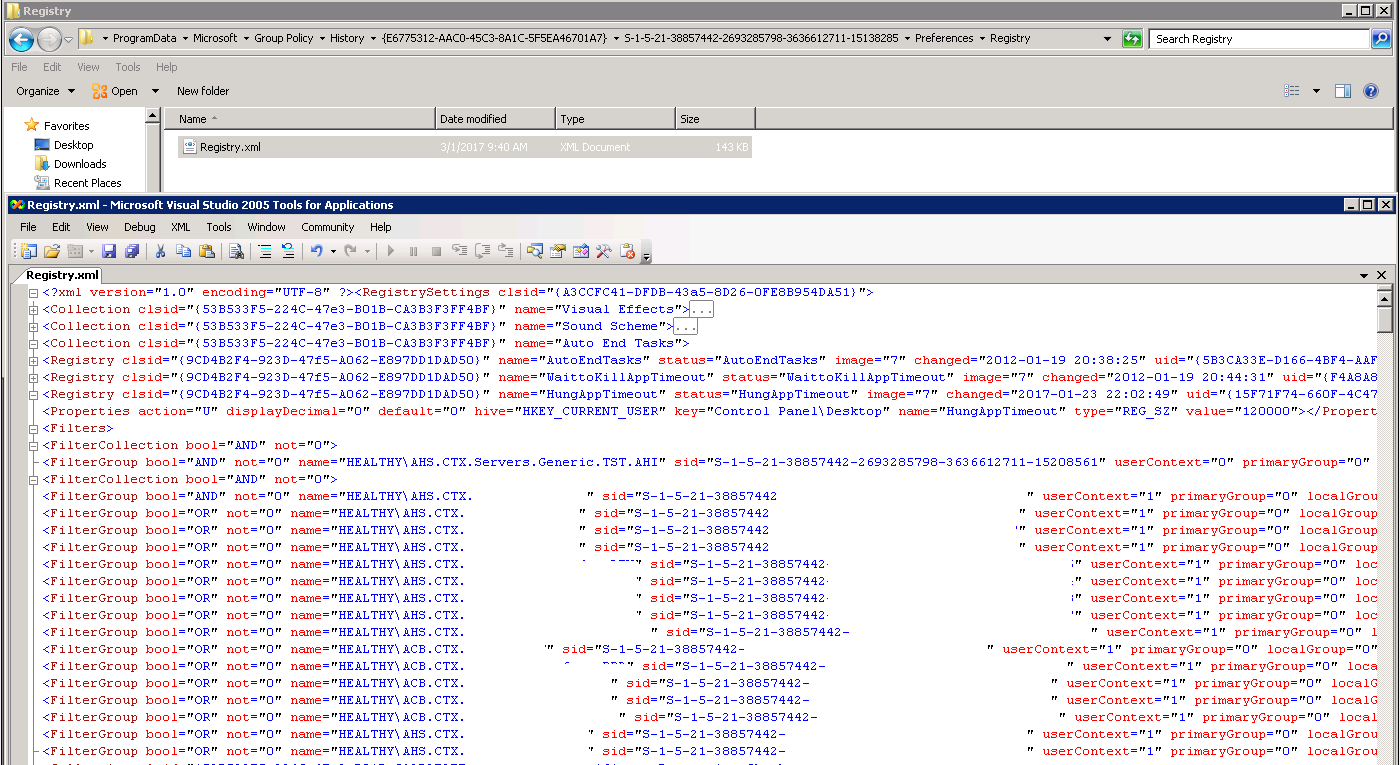The image size is (1400, 765).
Task: Open the Community menu
Action: pos(328,227)
